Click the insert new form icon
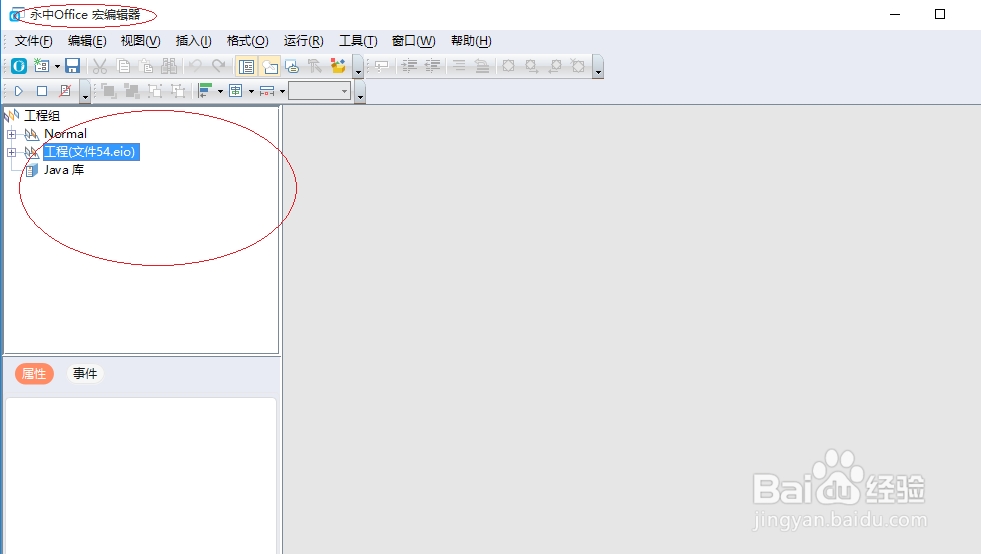981x554 pixels. click(x=42, y=66)
